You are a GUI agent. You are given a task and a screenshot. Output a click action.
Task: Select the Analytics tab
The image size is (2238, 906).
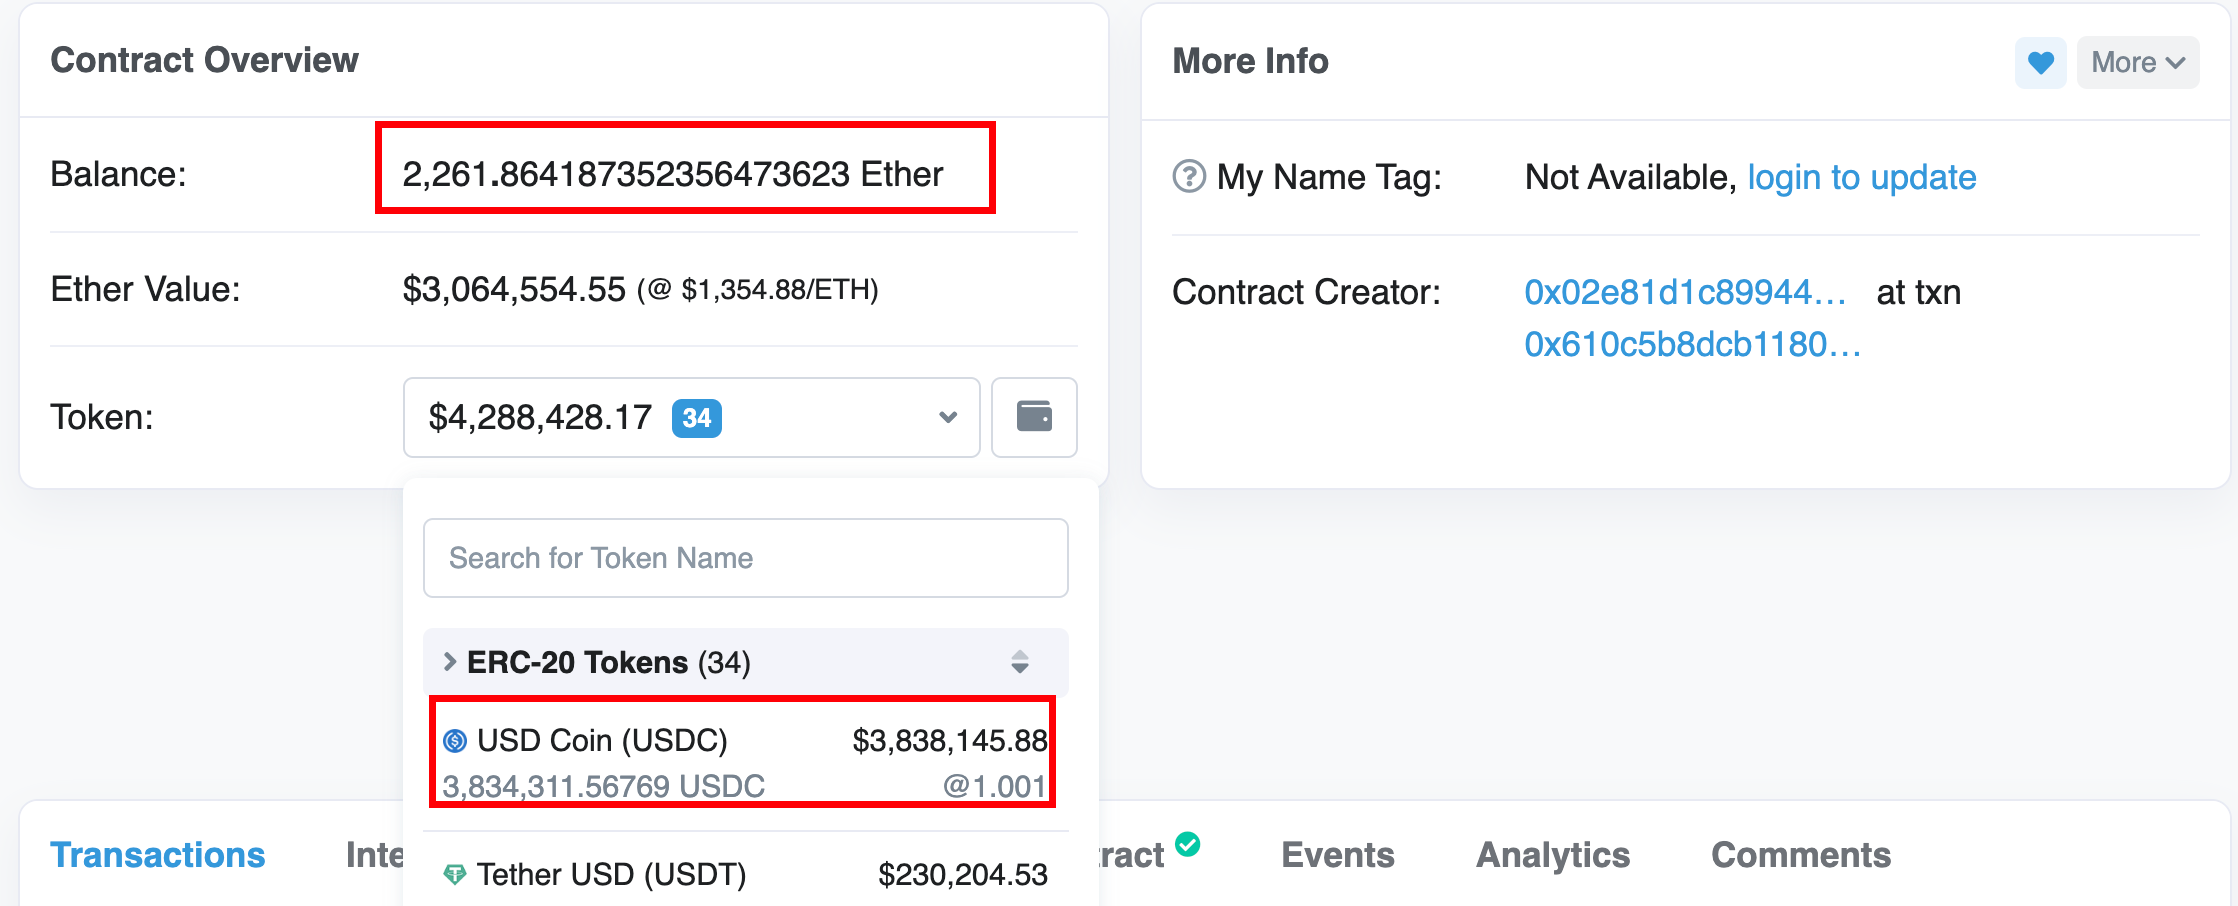[1552, 855]
